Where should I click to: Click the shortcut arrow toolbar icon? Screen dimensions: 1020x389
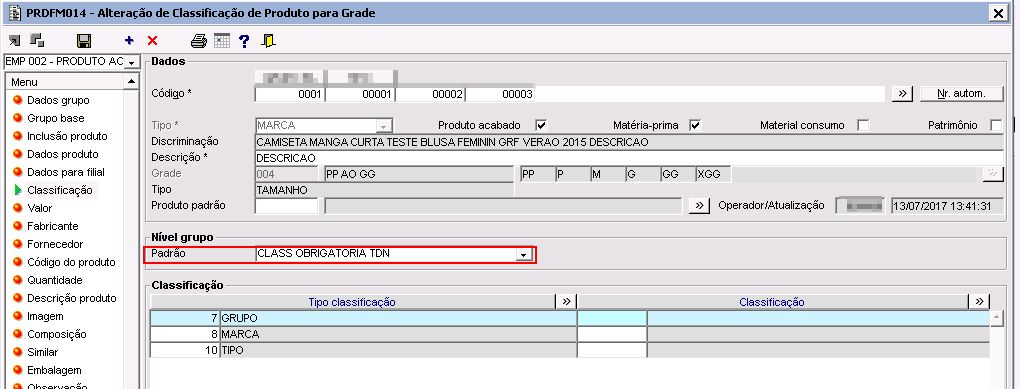[14, 40]
